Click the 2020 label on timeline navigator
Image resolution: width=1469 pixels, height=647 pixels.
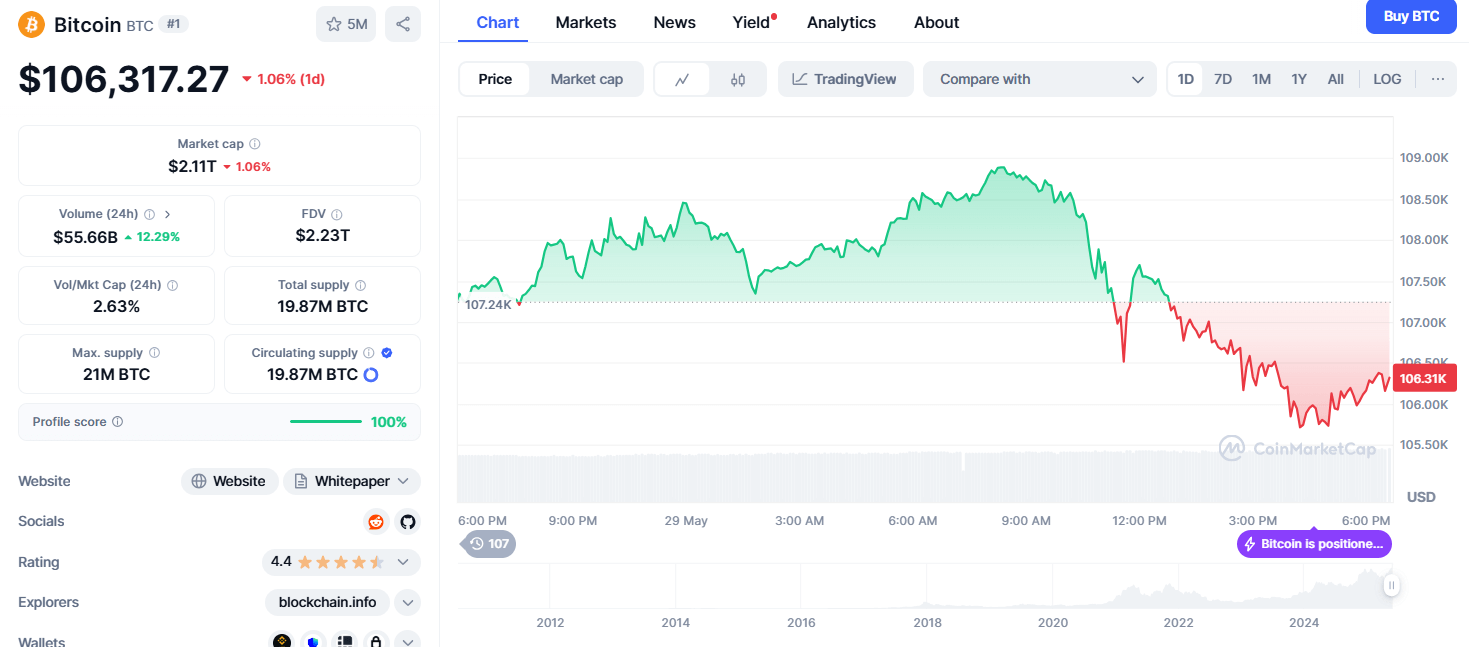1053,622
